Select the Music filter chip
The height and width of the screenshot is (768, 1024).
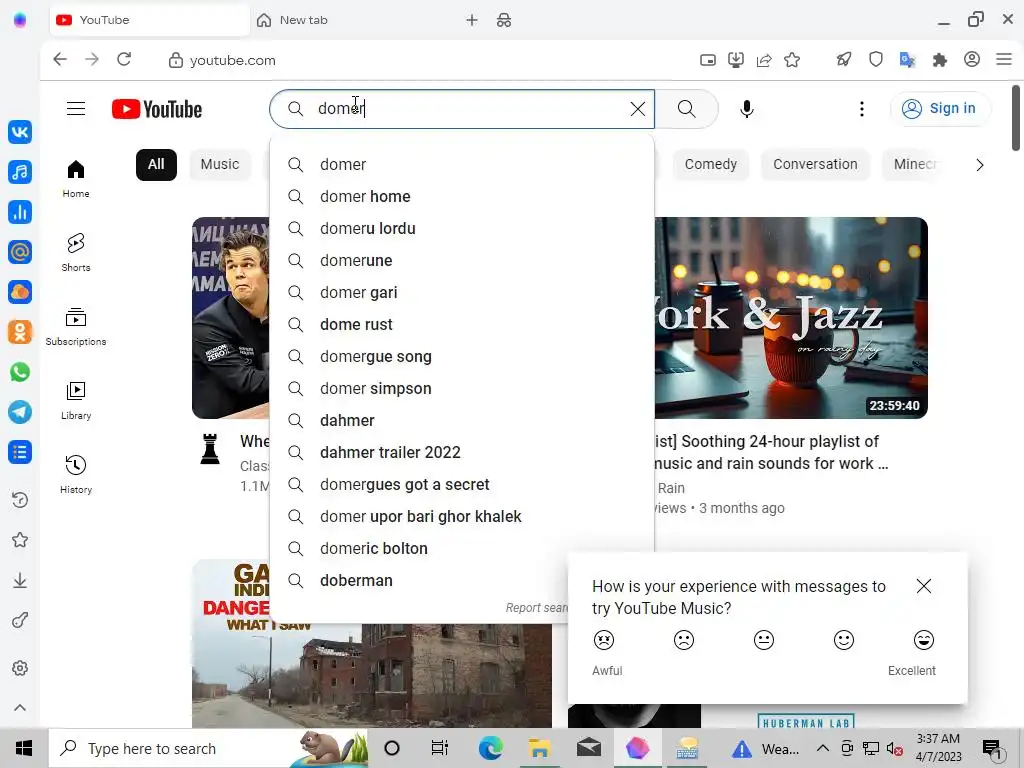coord(219,165)
